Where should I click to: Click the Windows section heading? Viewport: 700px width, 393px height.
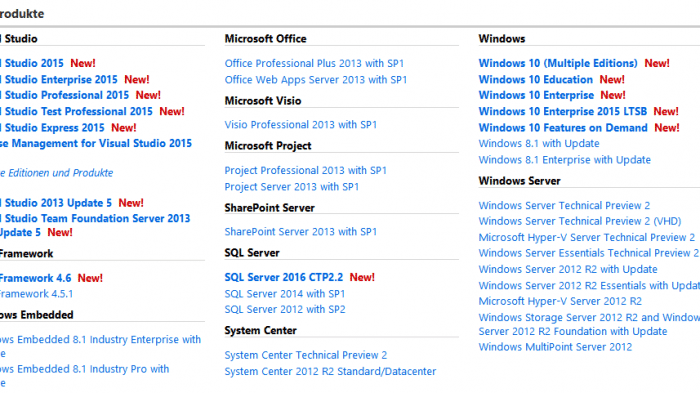tap(502, 39)
